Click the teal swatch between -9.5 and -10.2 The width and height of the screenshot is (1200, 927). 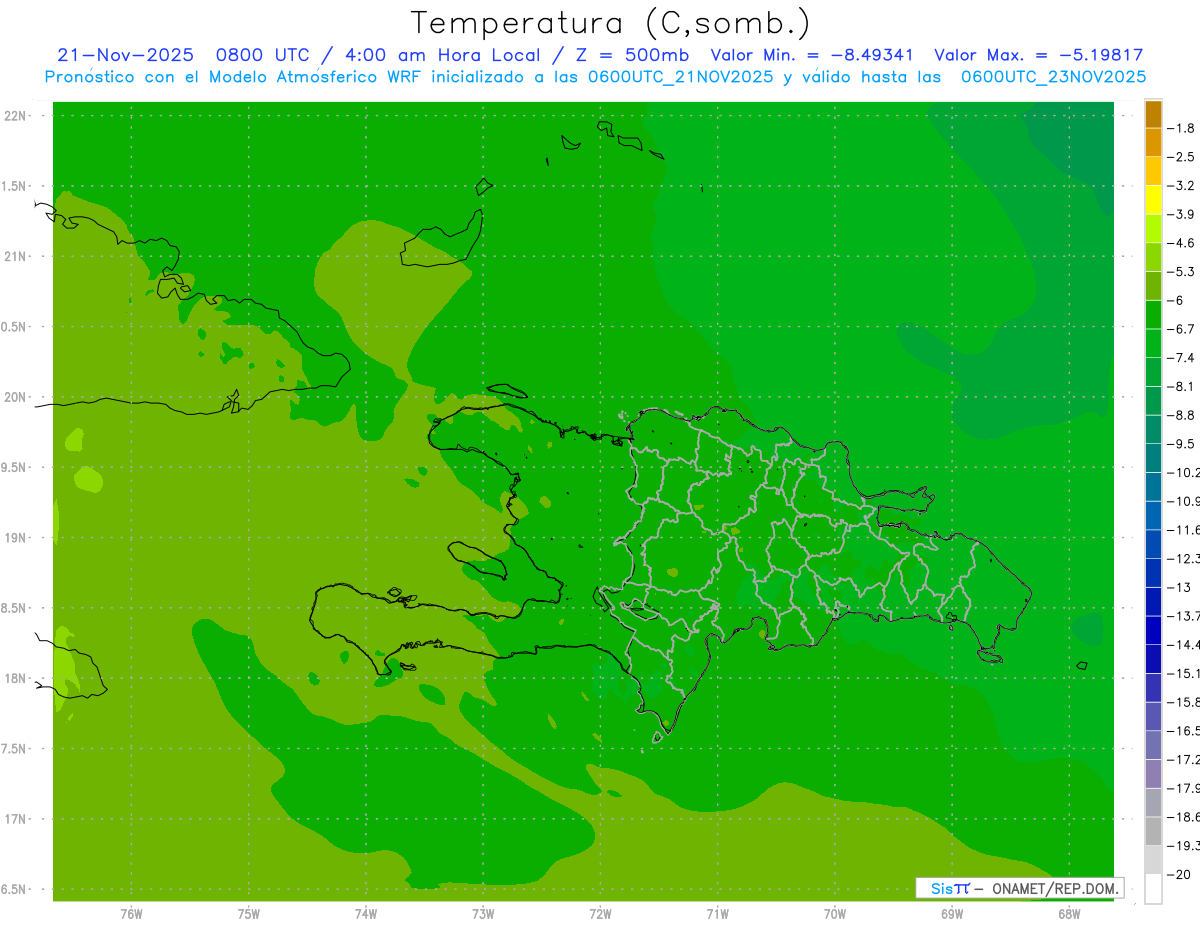pos(1153,458)
